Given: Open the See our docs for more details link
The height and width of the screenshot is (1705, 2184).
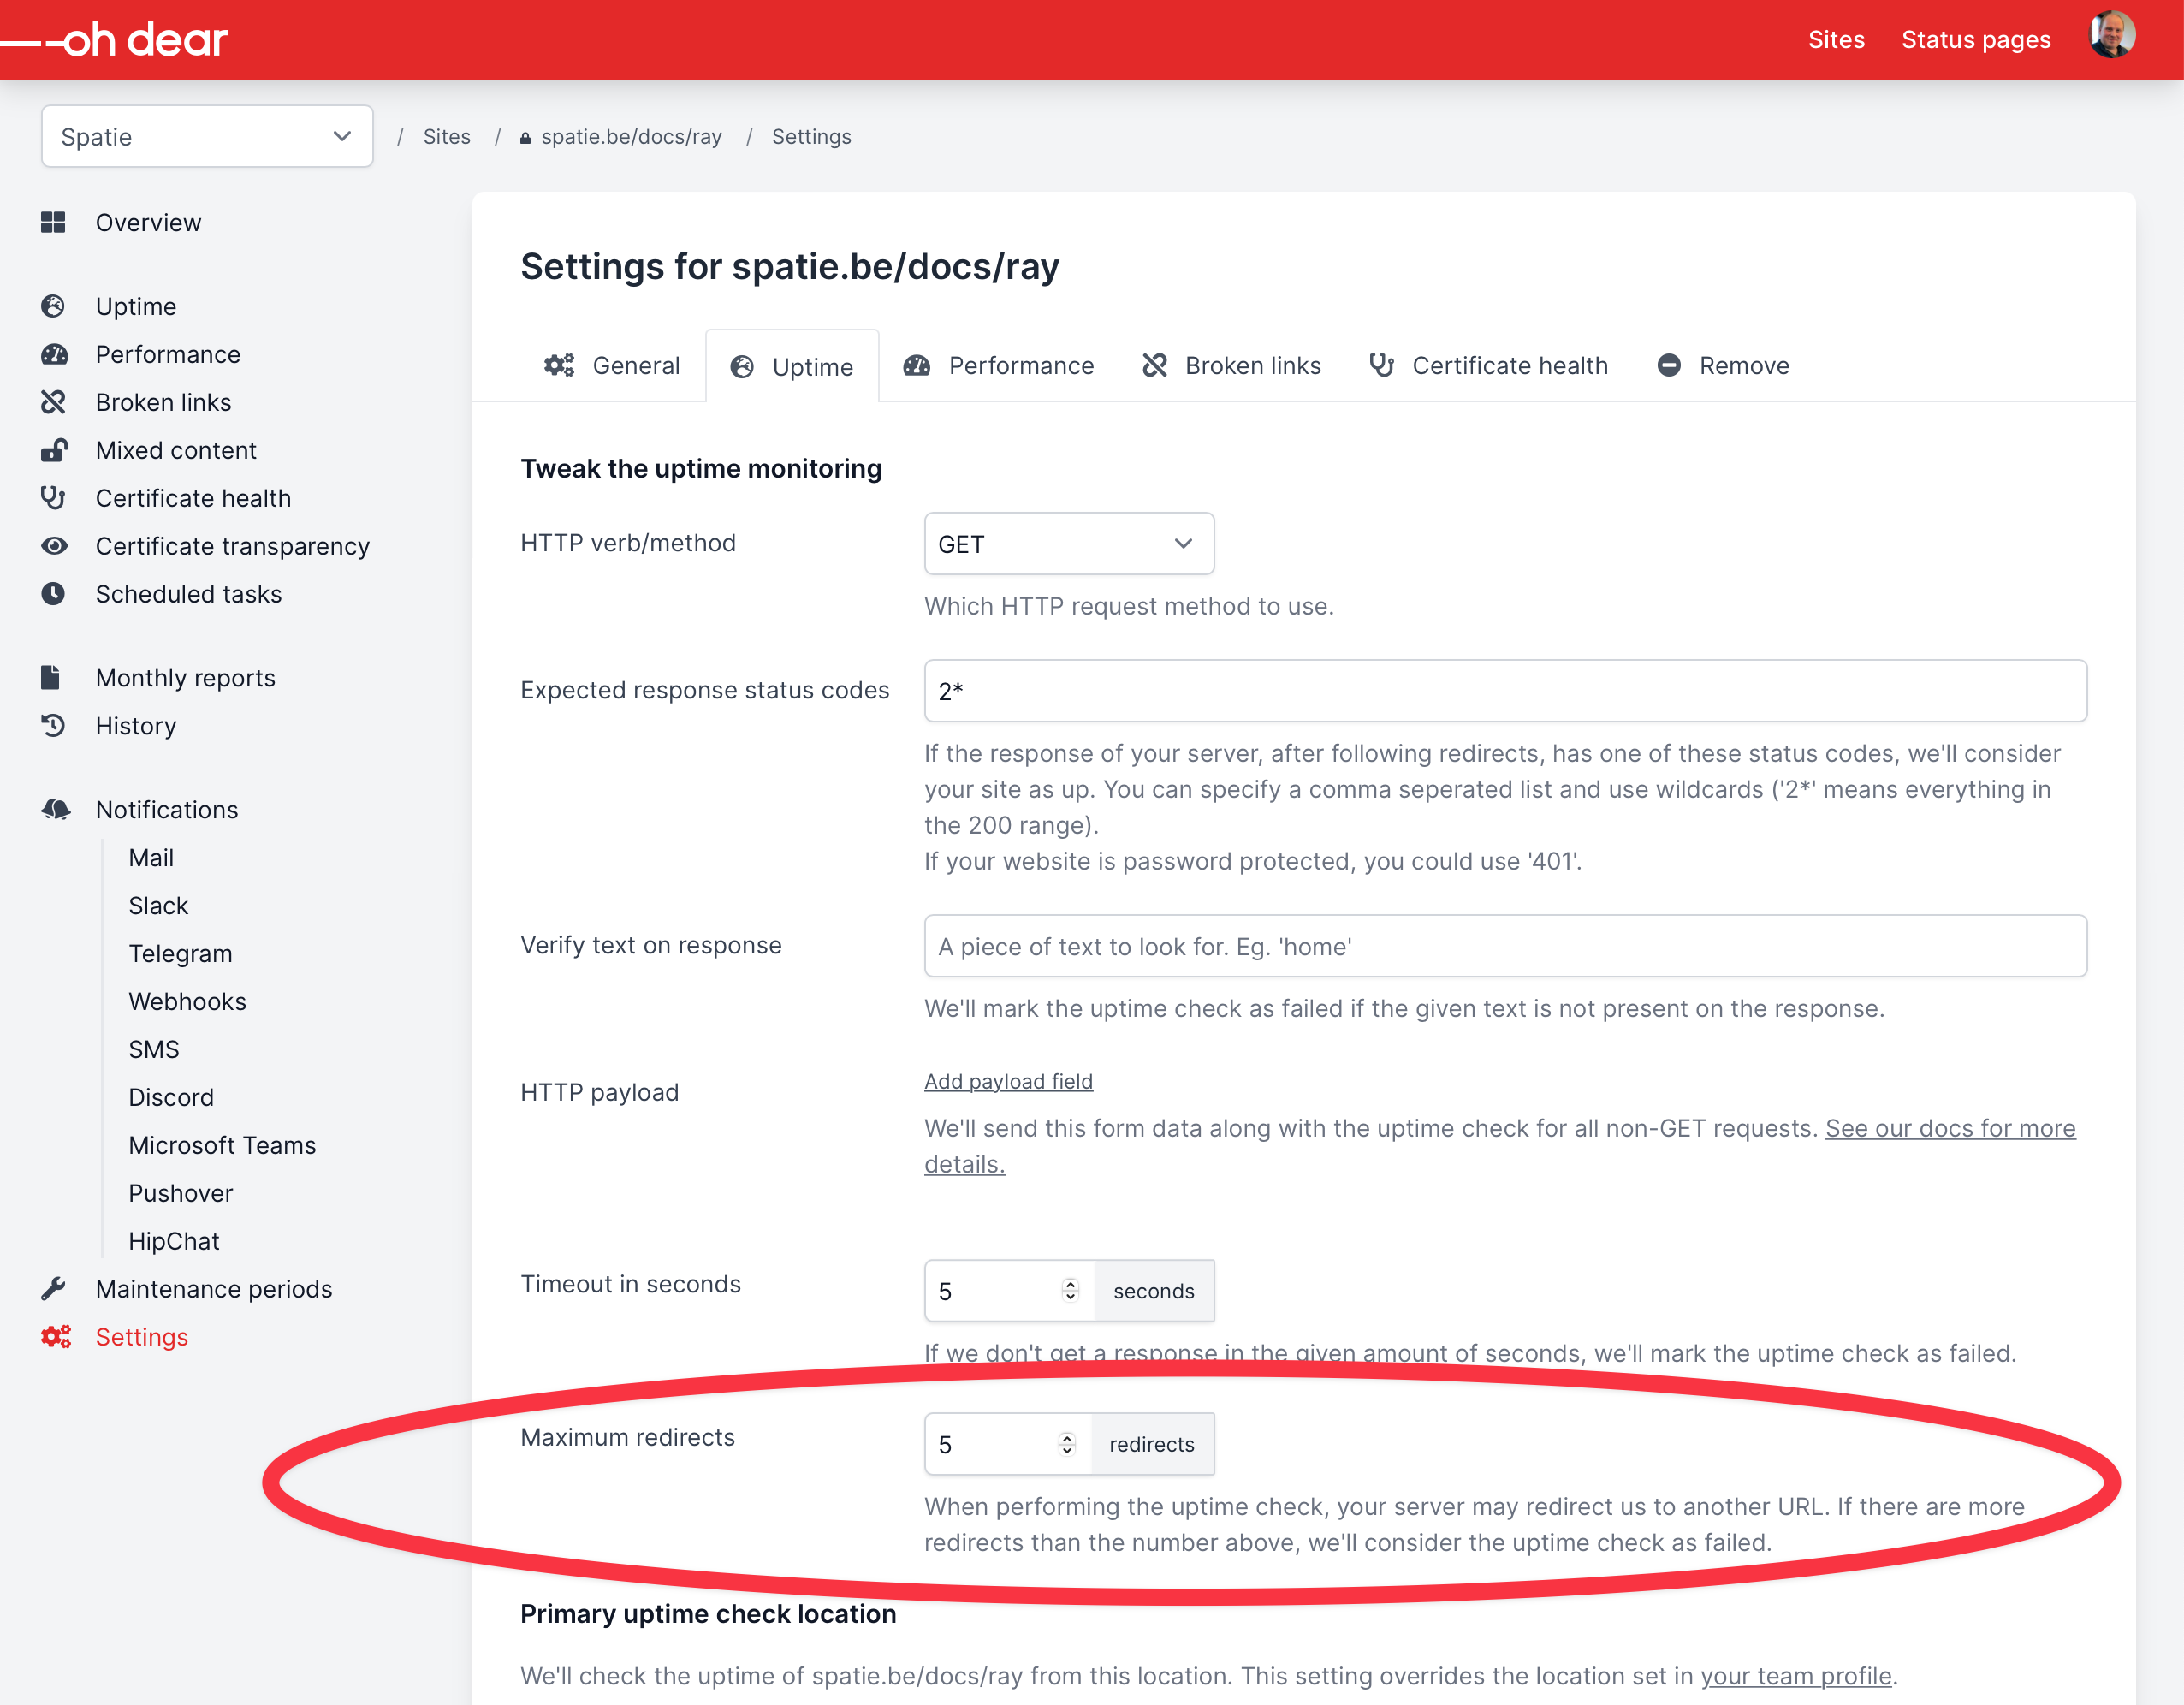Looking at the screenshot, I should pyautogui.click(x=1950, y=1128).
